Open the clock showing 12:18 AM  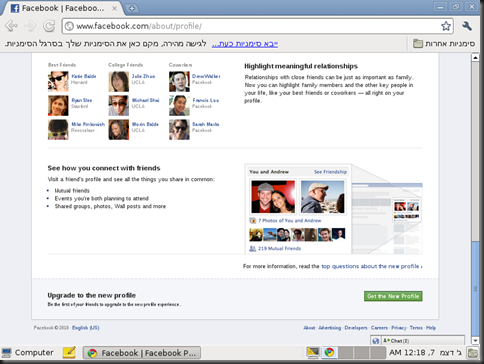pyautogui.click(x=426, y=352)
